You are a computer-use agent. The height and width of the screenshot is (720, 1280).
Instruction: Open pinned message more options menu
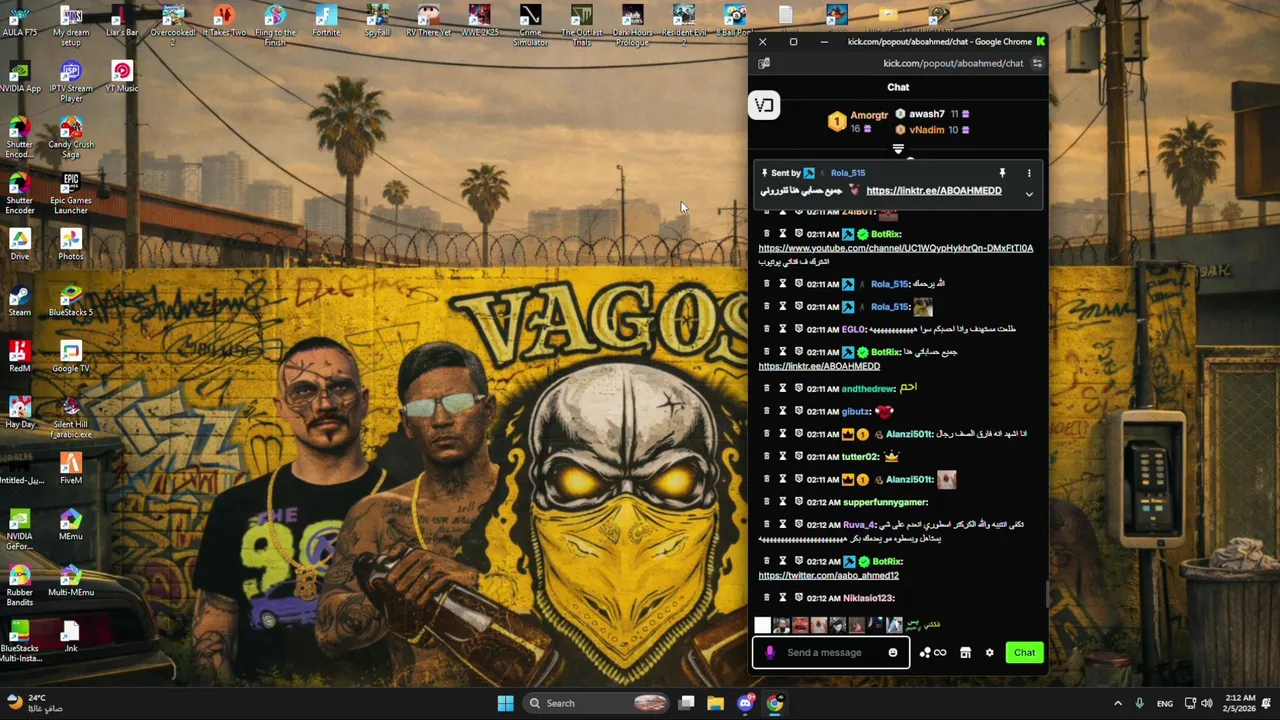[1029, 173]
